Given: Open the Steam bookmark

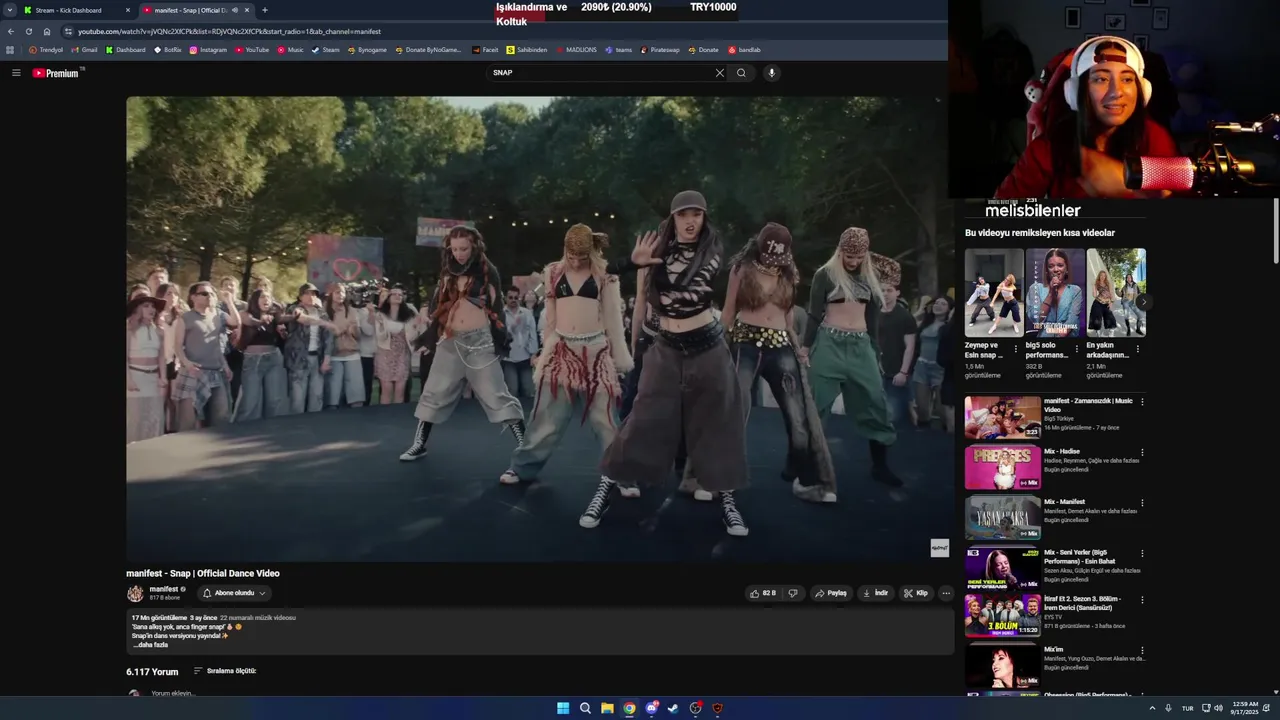Looking at the screenshot, I should [326, 50].
